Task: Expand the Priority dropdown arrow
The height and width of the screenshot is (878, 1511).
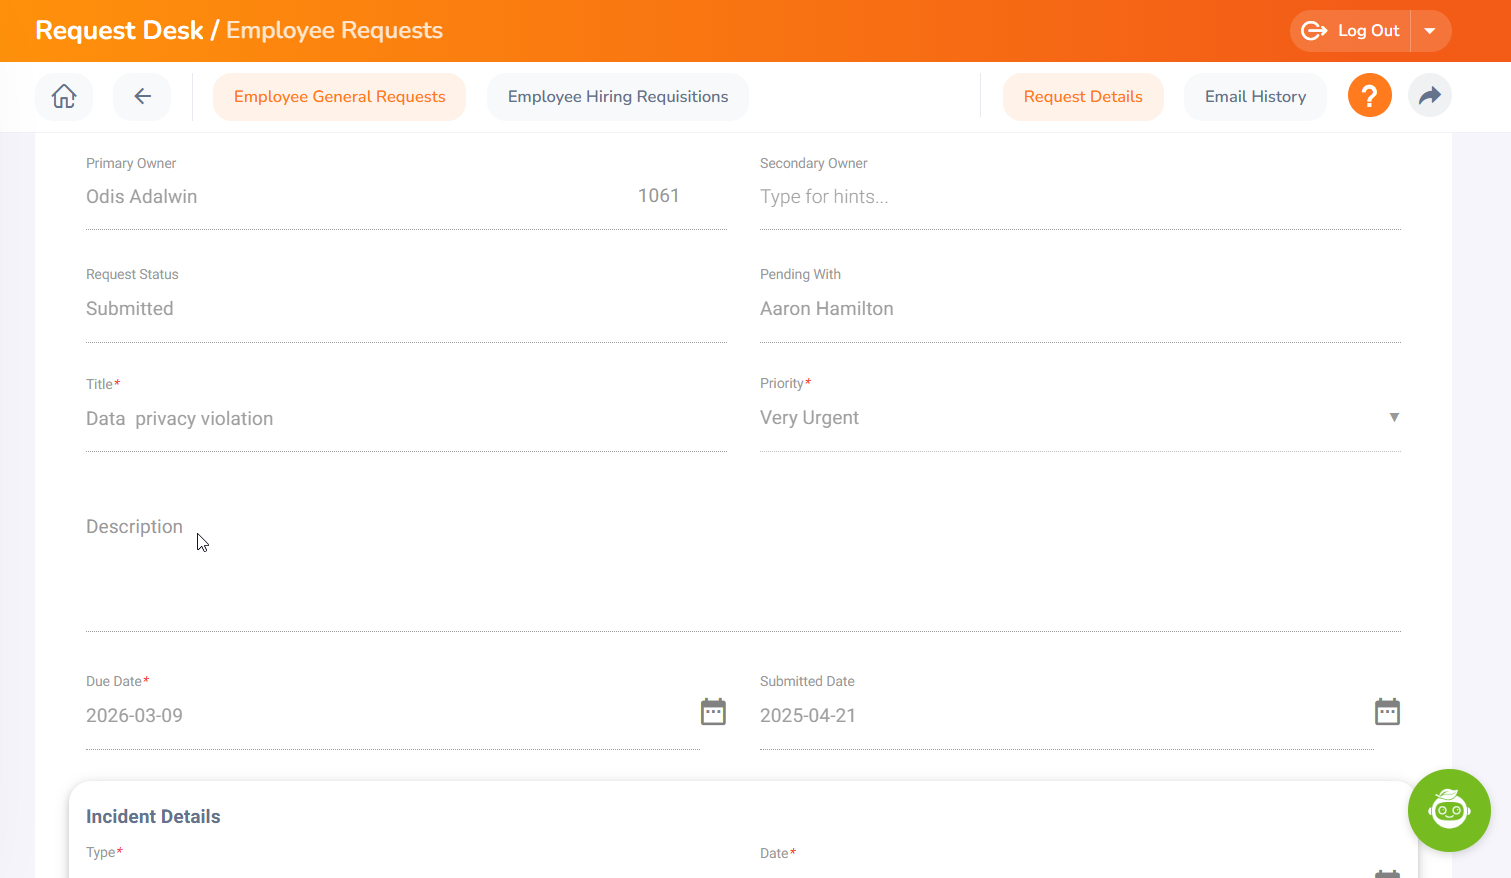Action: tap(1394, 417)
